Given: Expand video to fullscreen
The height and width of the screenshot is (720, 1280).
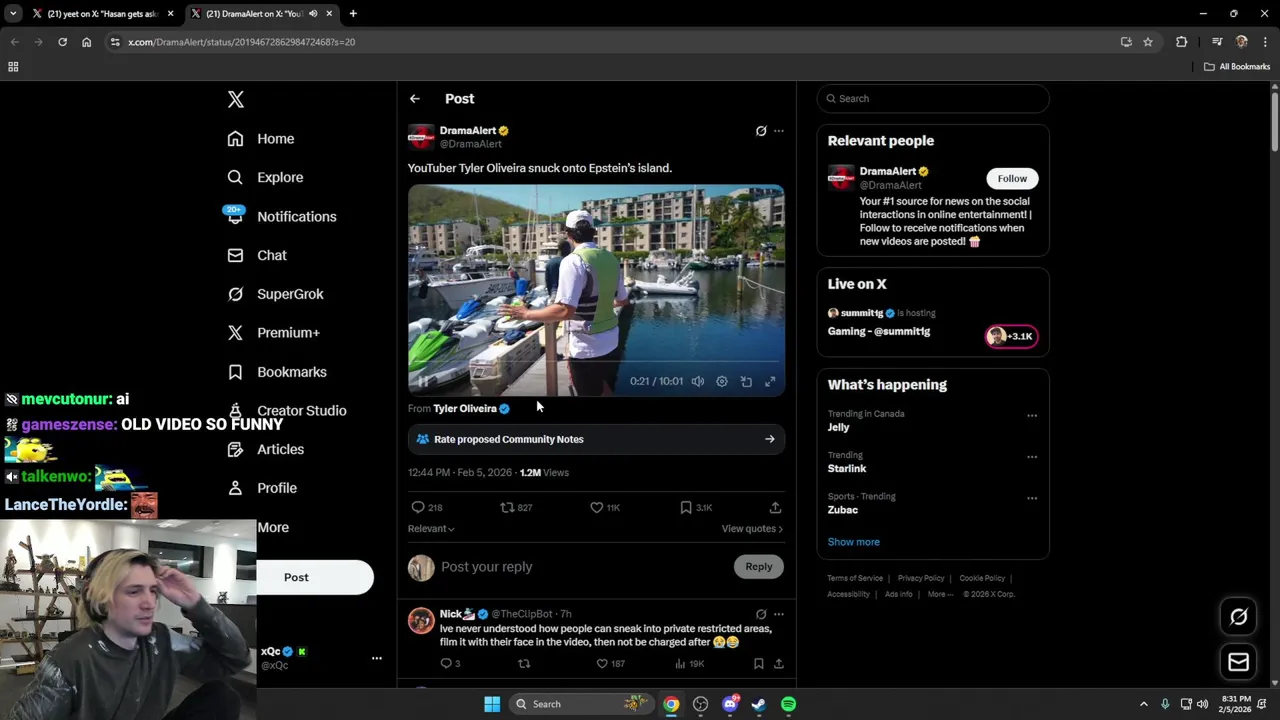Looking at the screenshot, I should (770, 381).
